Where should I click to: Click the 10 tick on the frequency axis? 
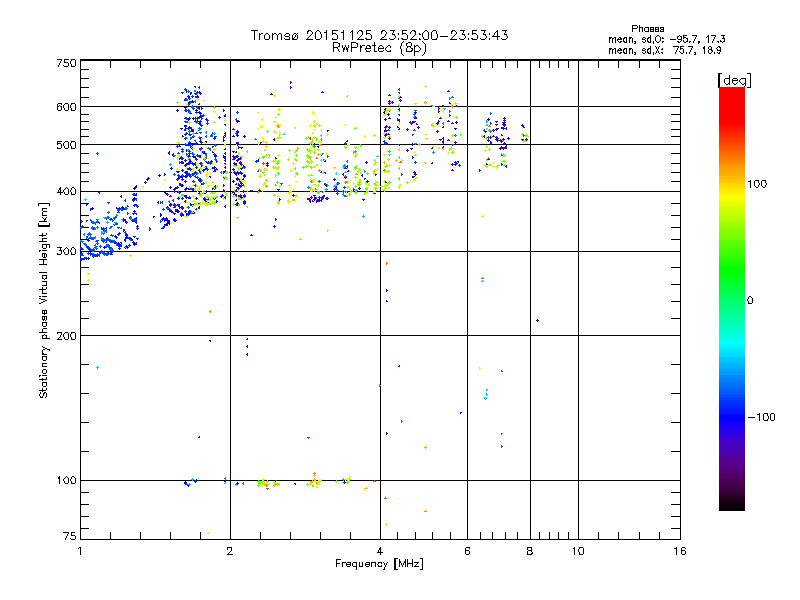tap(577, 551)
